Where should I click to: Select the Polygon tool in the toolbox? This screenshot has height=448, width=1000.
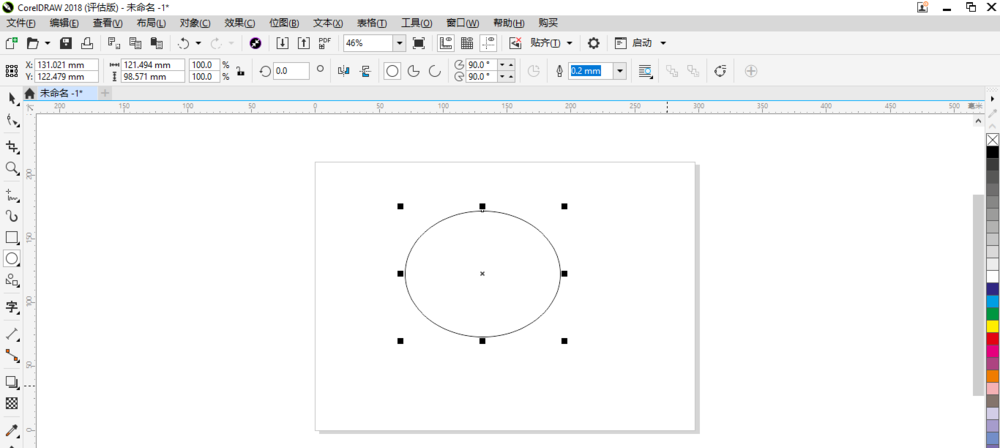click(x=11, y=280)
